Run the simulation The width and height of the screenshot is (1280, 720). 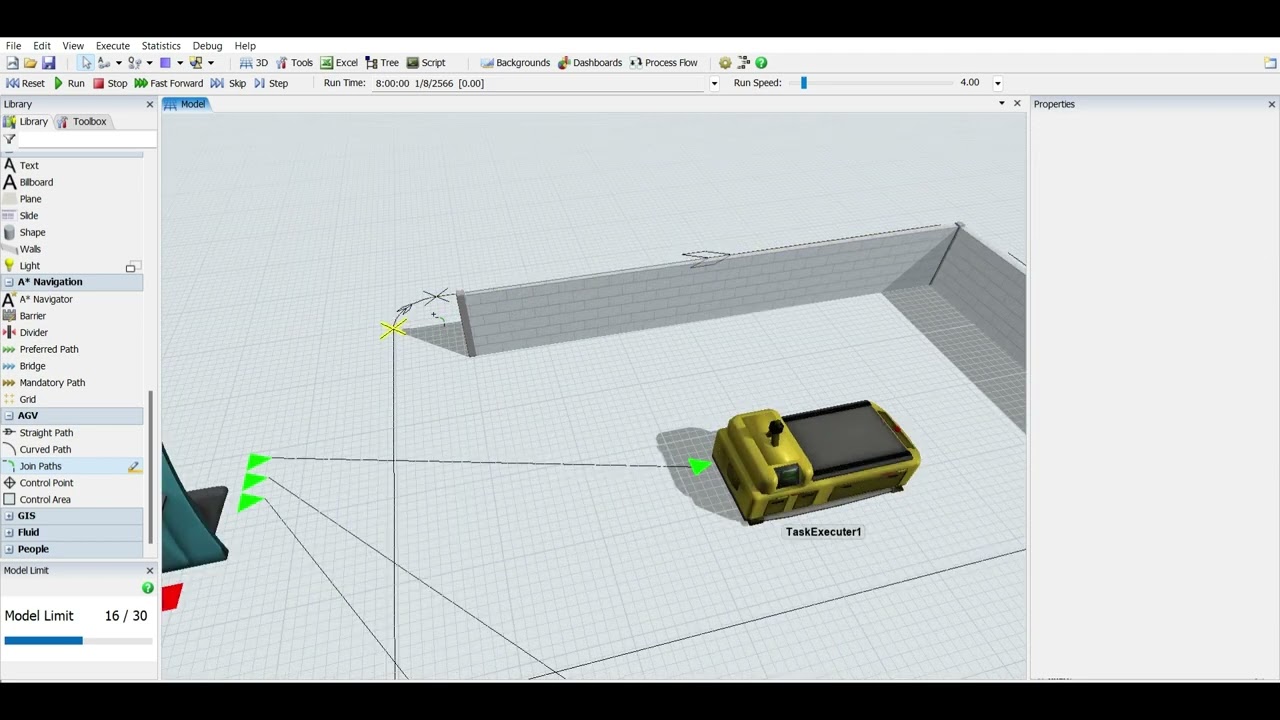(x=68, y=83)
